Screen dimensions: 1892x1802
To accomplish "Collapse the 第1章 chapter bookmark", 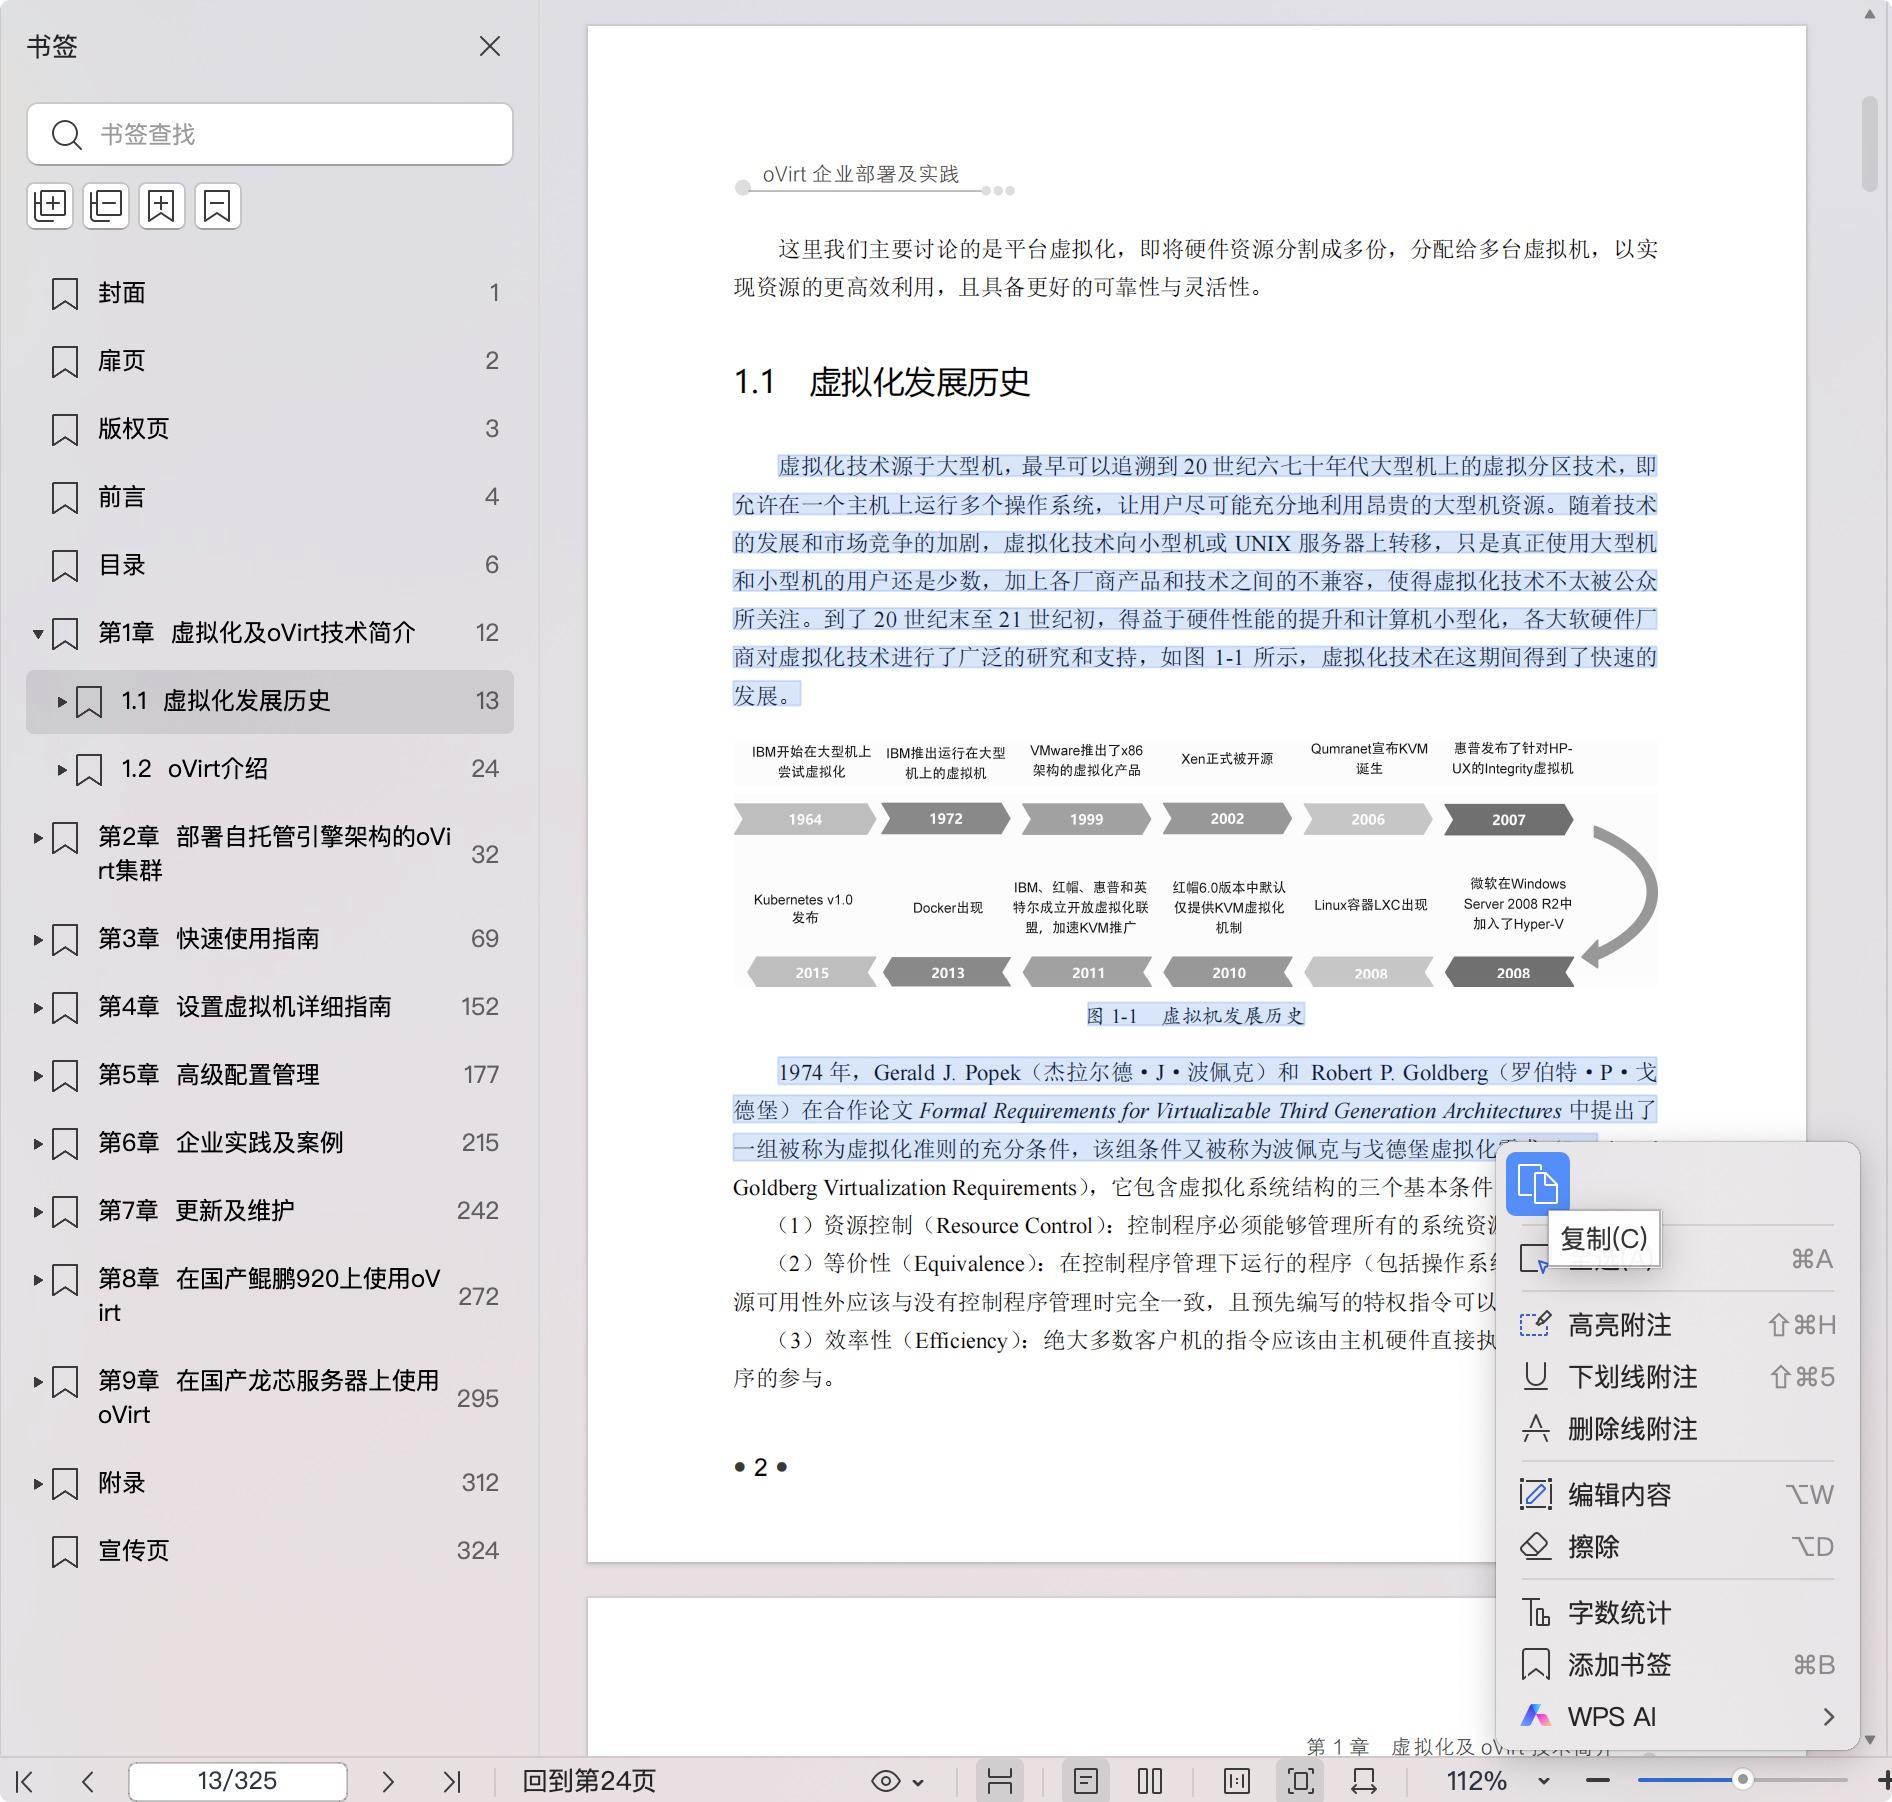I will [x=38, y=633].
